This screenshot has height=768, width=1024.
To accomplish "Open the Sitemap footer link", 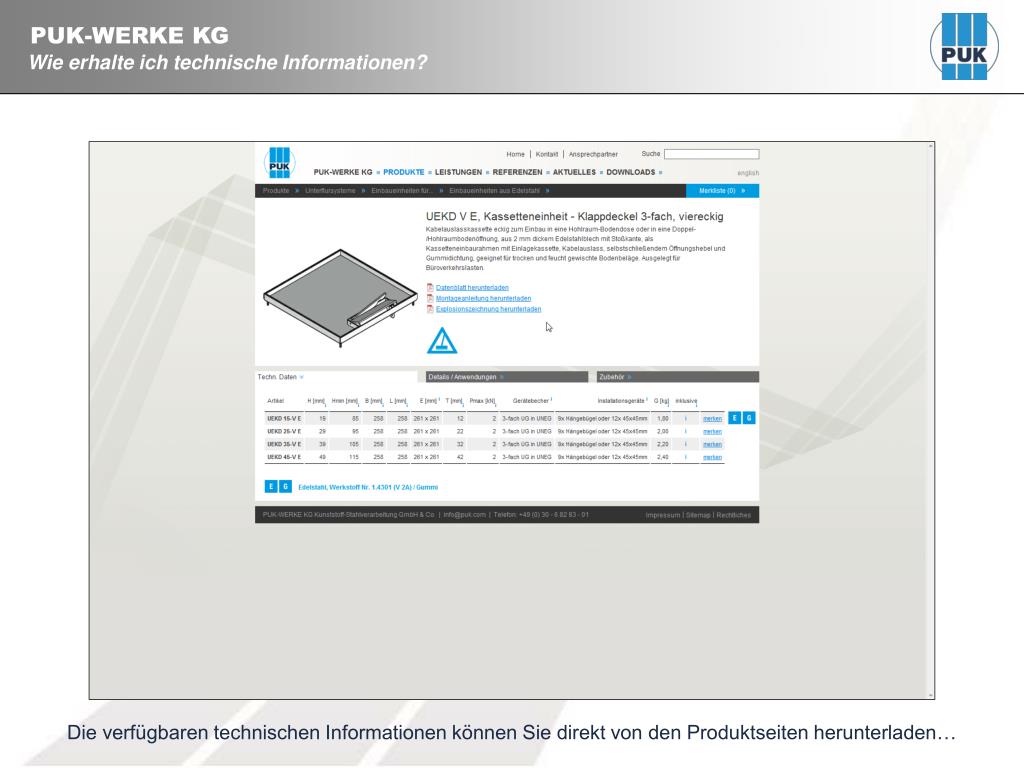I will [698, 515].
